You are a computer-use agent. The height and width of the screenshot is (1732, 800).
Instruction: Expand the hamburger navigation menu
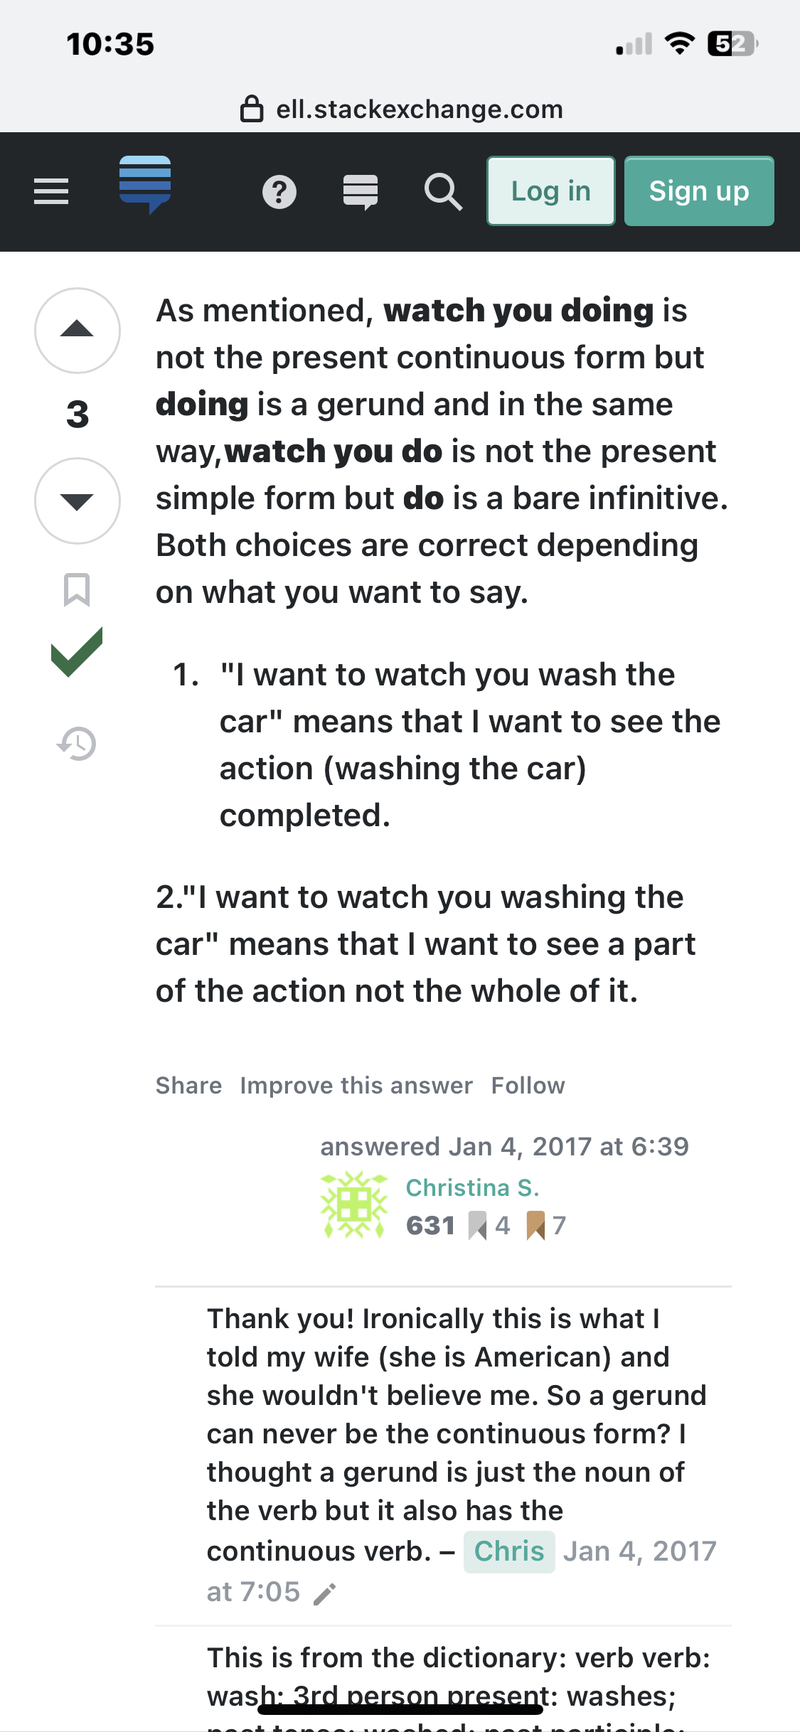51,191
